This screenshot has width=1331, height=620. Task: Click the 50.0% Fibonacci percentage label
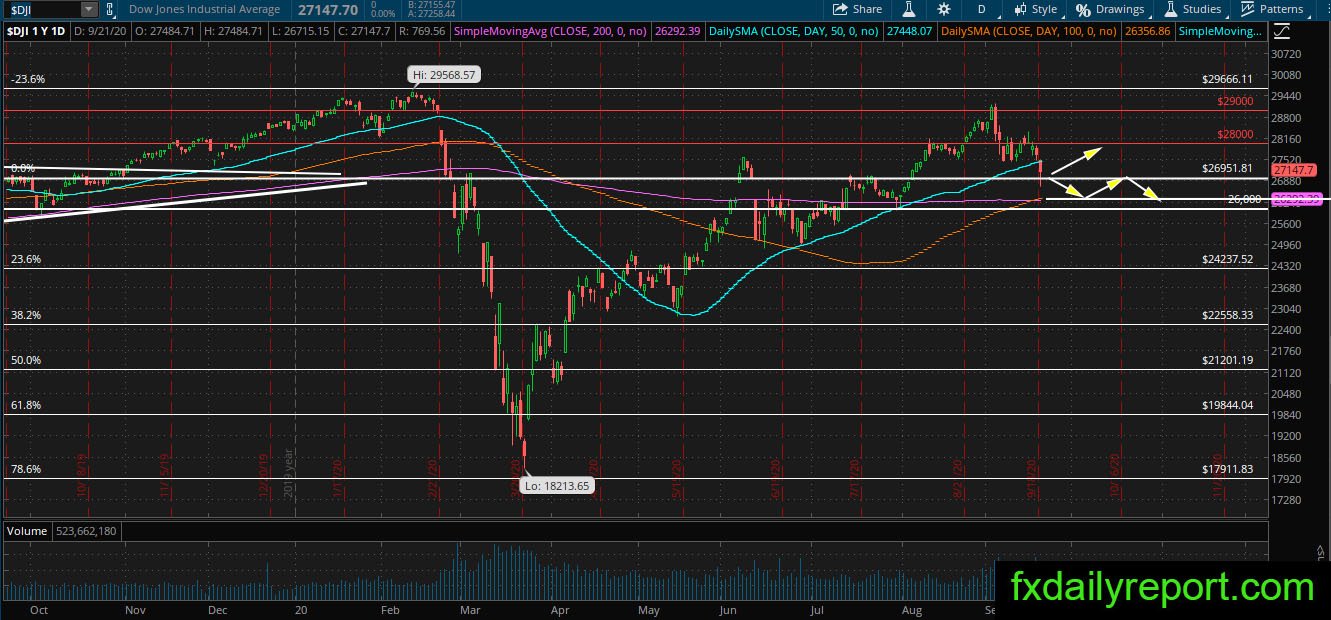click(25, 360)
